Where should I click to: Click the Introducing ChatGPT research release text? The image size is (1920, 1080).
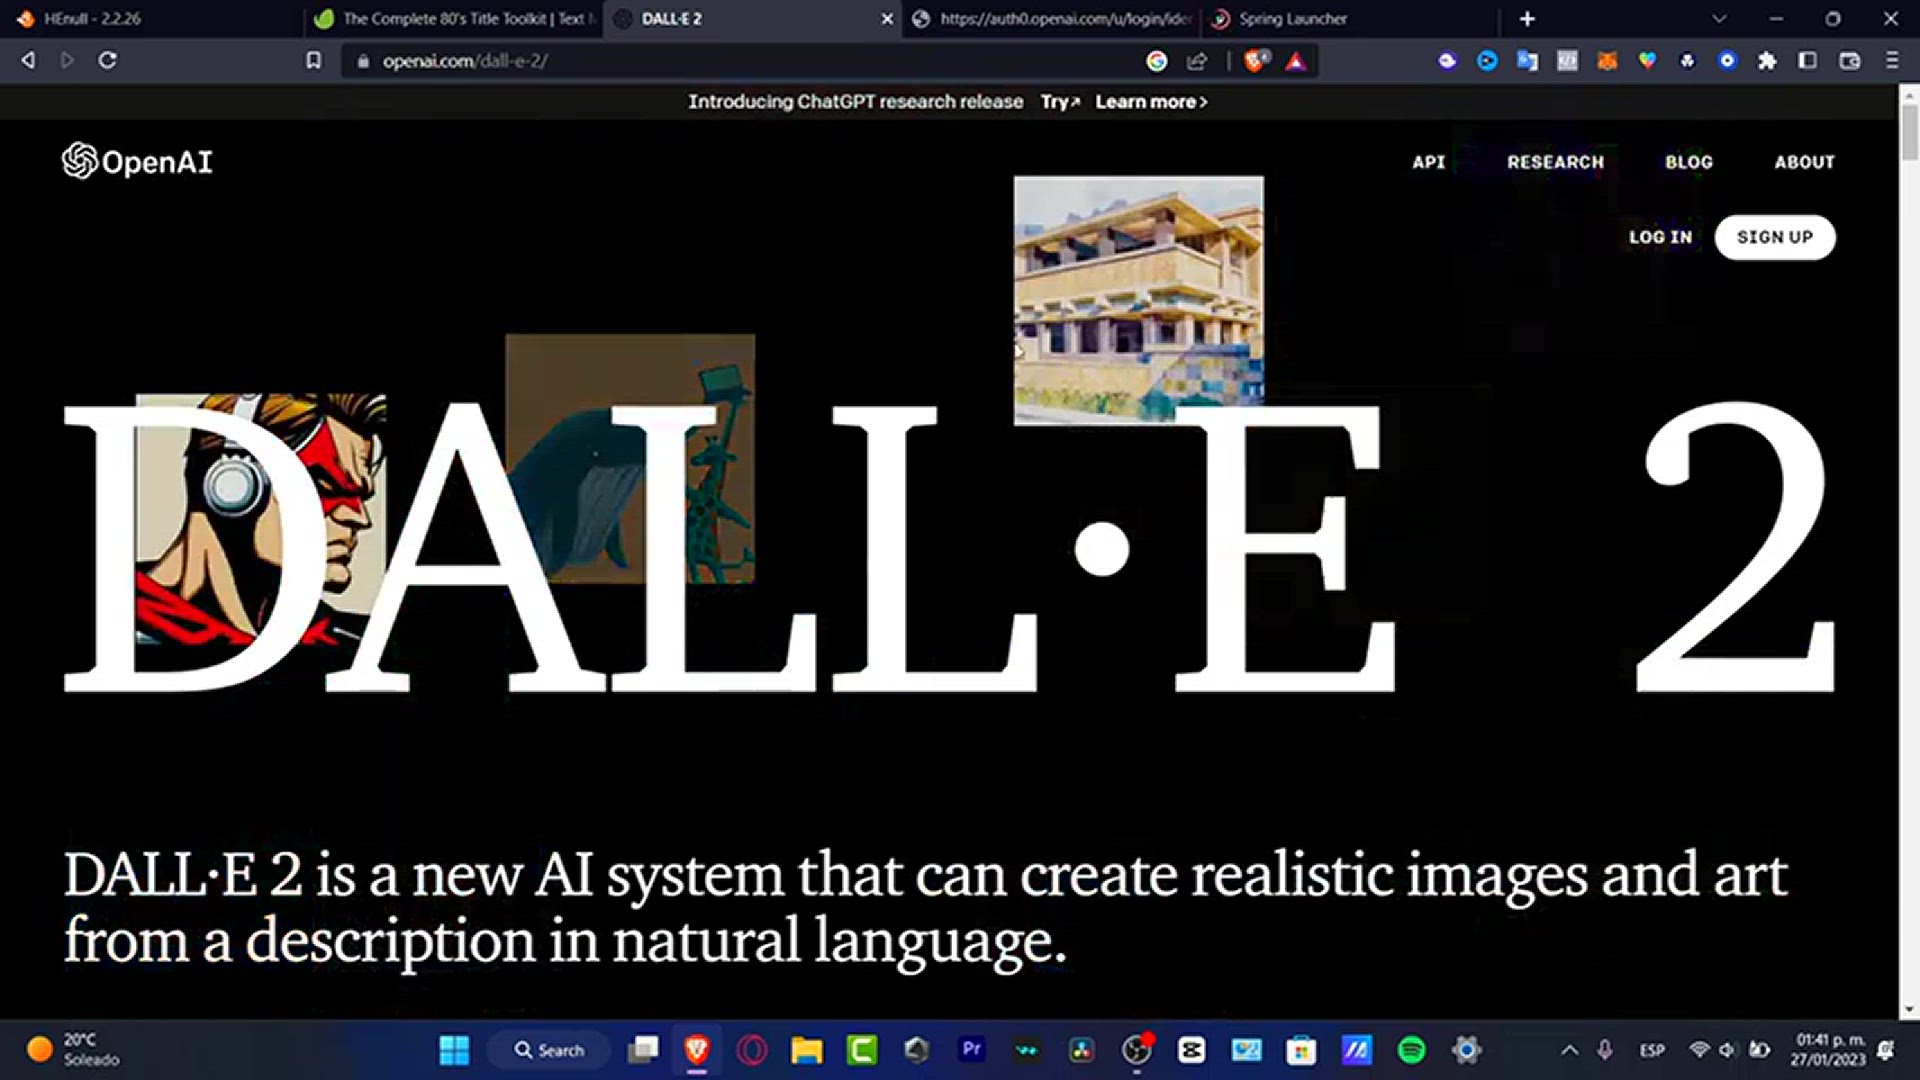856,102
